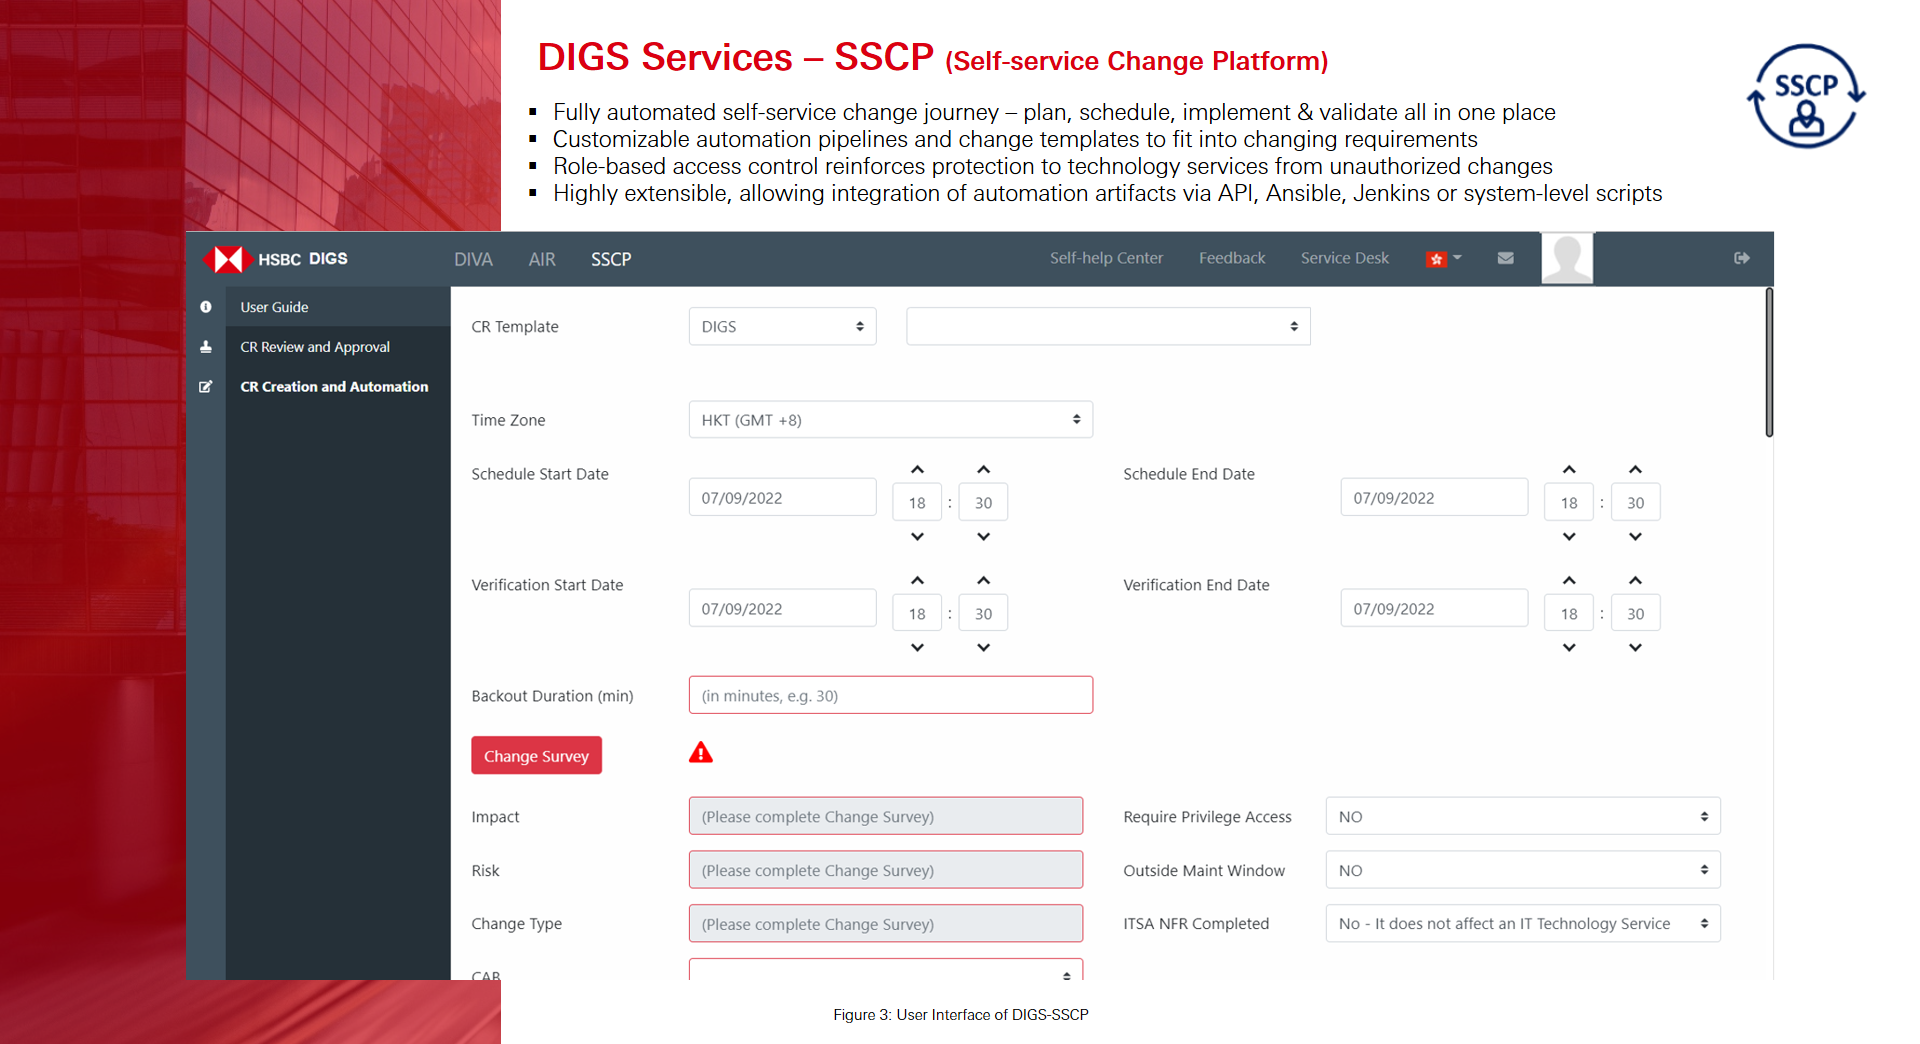Decrease Schedule End Date minute
Screen dimensions: 1920x1044
[1635, 537]
